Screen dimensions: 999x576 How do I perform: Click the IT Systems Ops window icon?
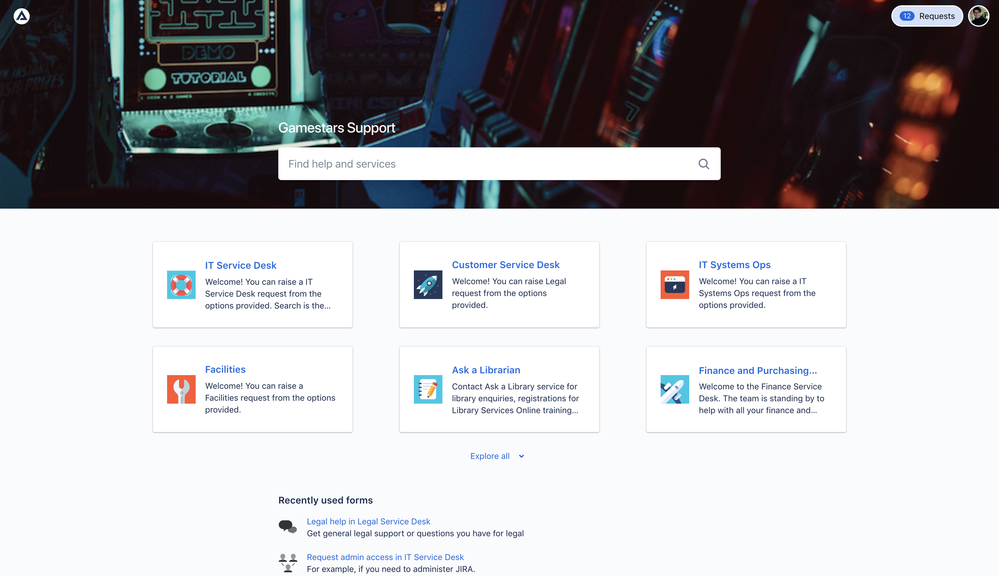pyautogui.click(x=675, y=284)
